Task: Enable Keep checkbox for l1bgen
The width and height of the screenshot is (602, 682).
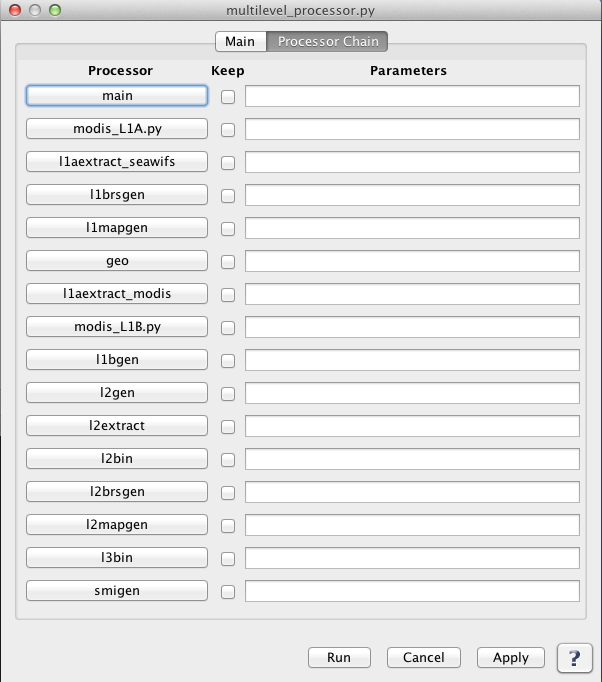Action: tap(228, 361)
